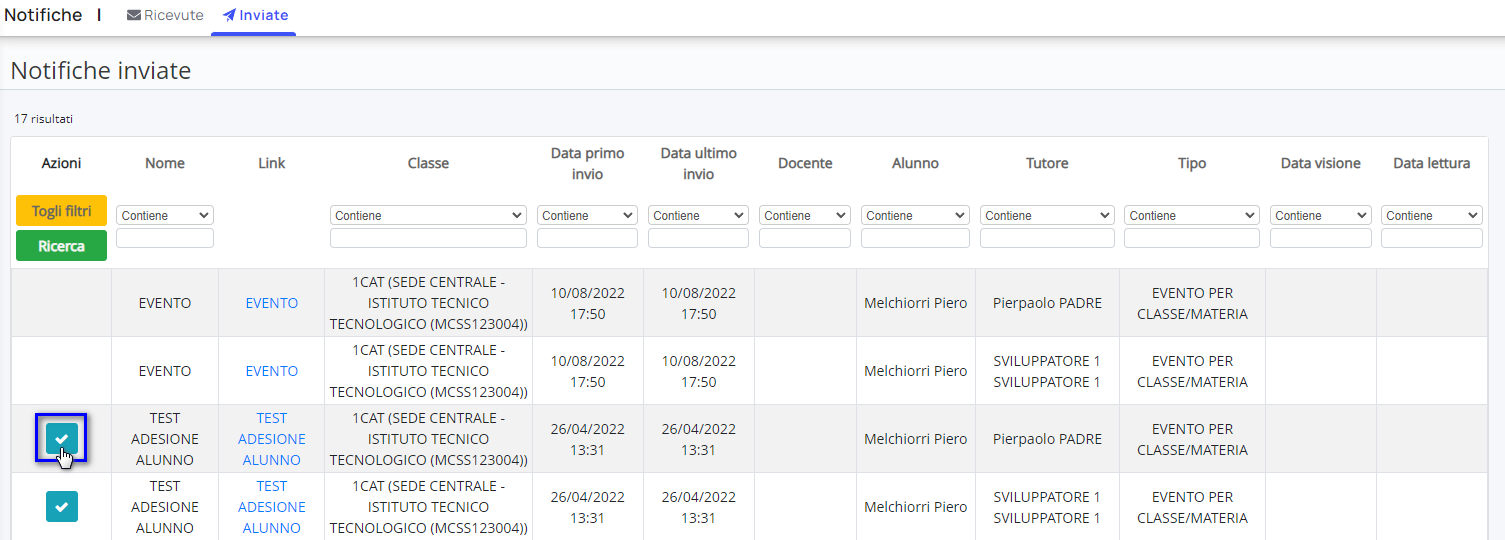Click the green Ricerca button
Viewport: 1505px width, 540px height.
pyautogui.click(x=62, y=245)
